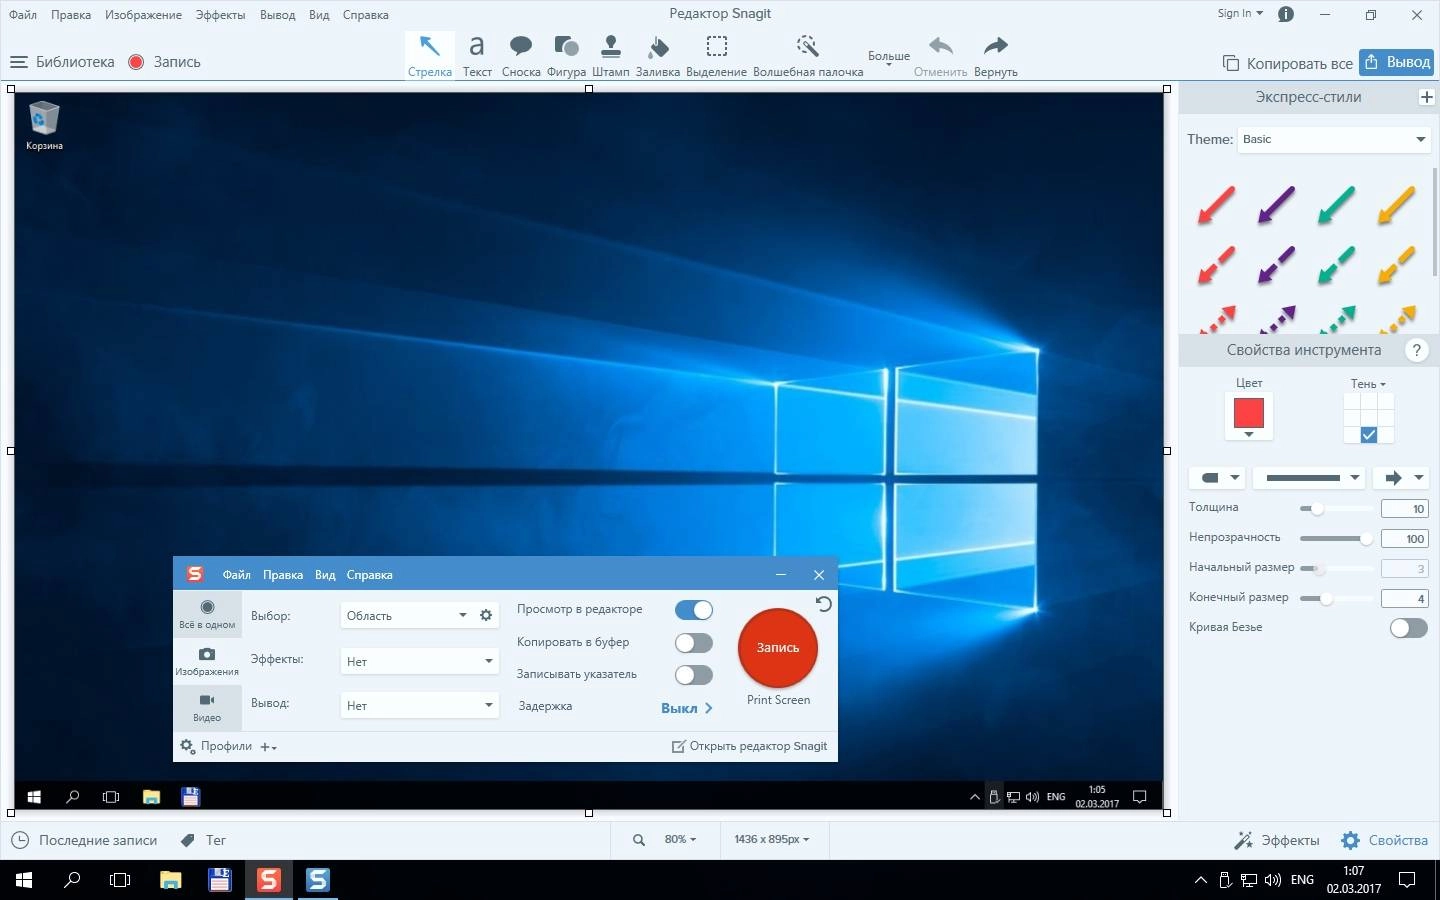Viewport: 1440px width, 900px height.
Task: Select the Штамп stamp tool
Action: click(x=610, y=55)
